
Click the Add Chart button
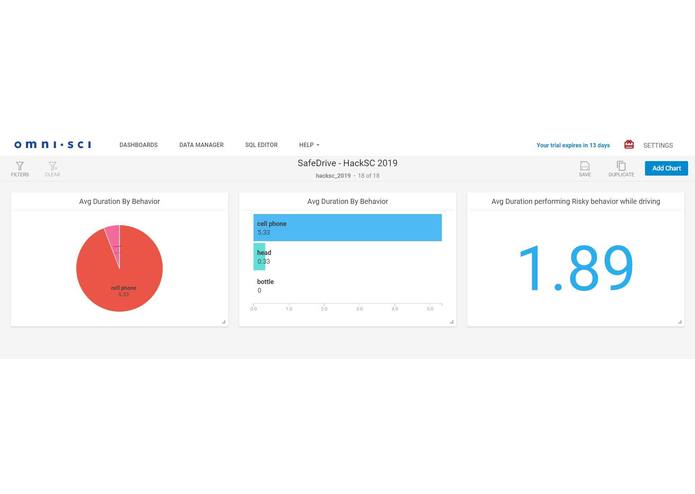(666, 168)
